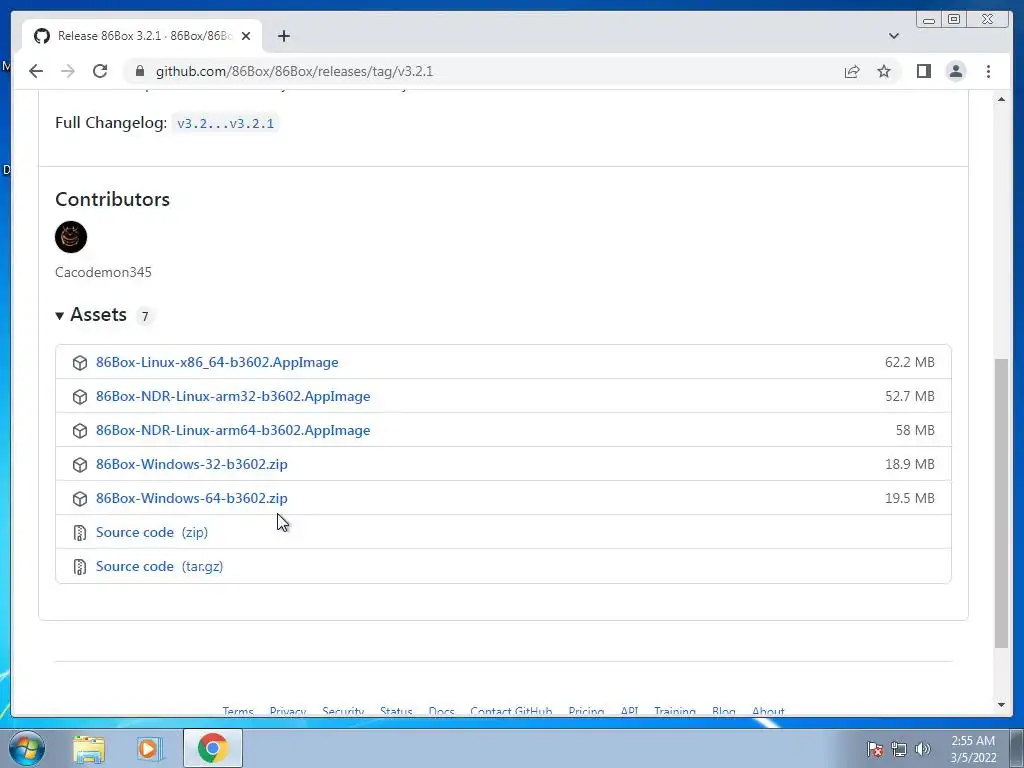Screen dimensions: 1024x768
Task: Open the tab search dropdown arrow
Action: (893, 36)
